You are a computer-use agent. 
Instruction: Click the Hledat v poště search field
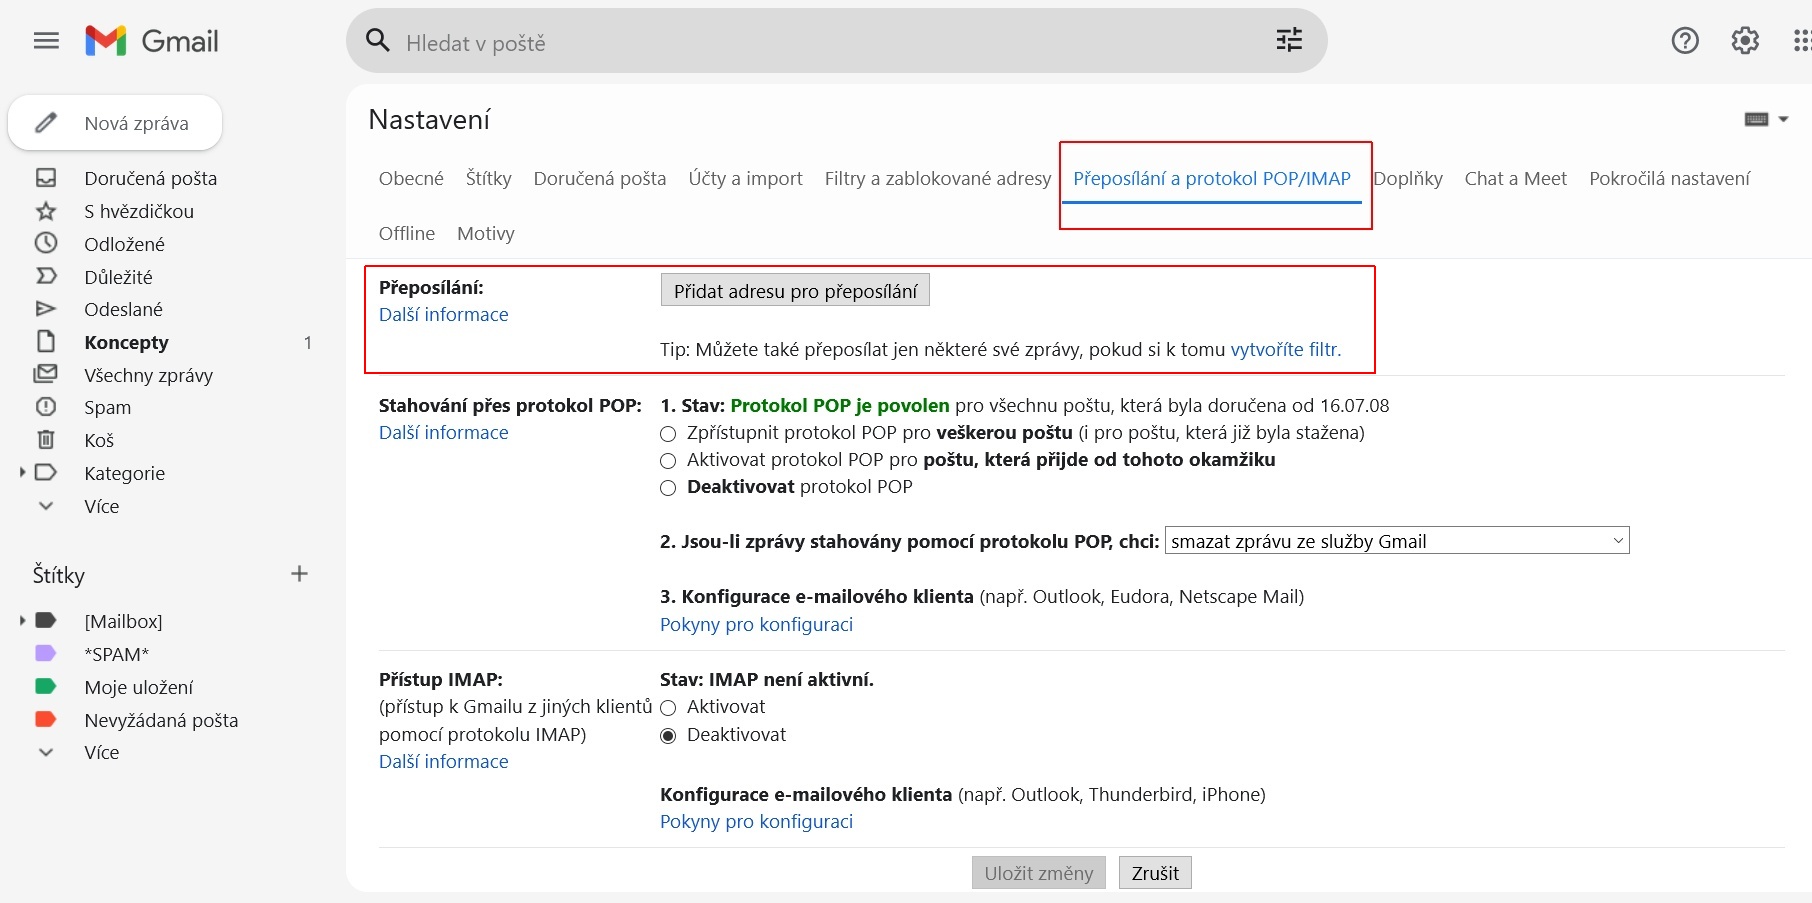(x=800, y=42)
